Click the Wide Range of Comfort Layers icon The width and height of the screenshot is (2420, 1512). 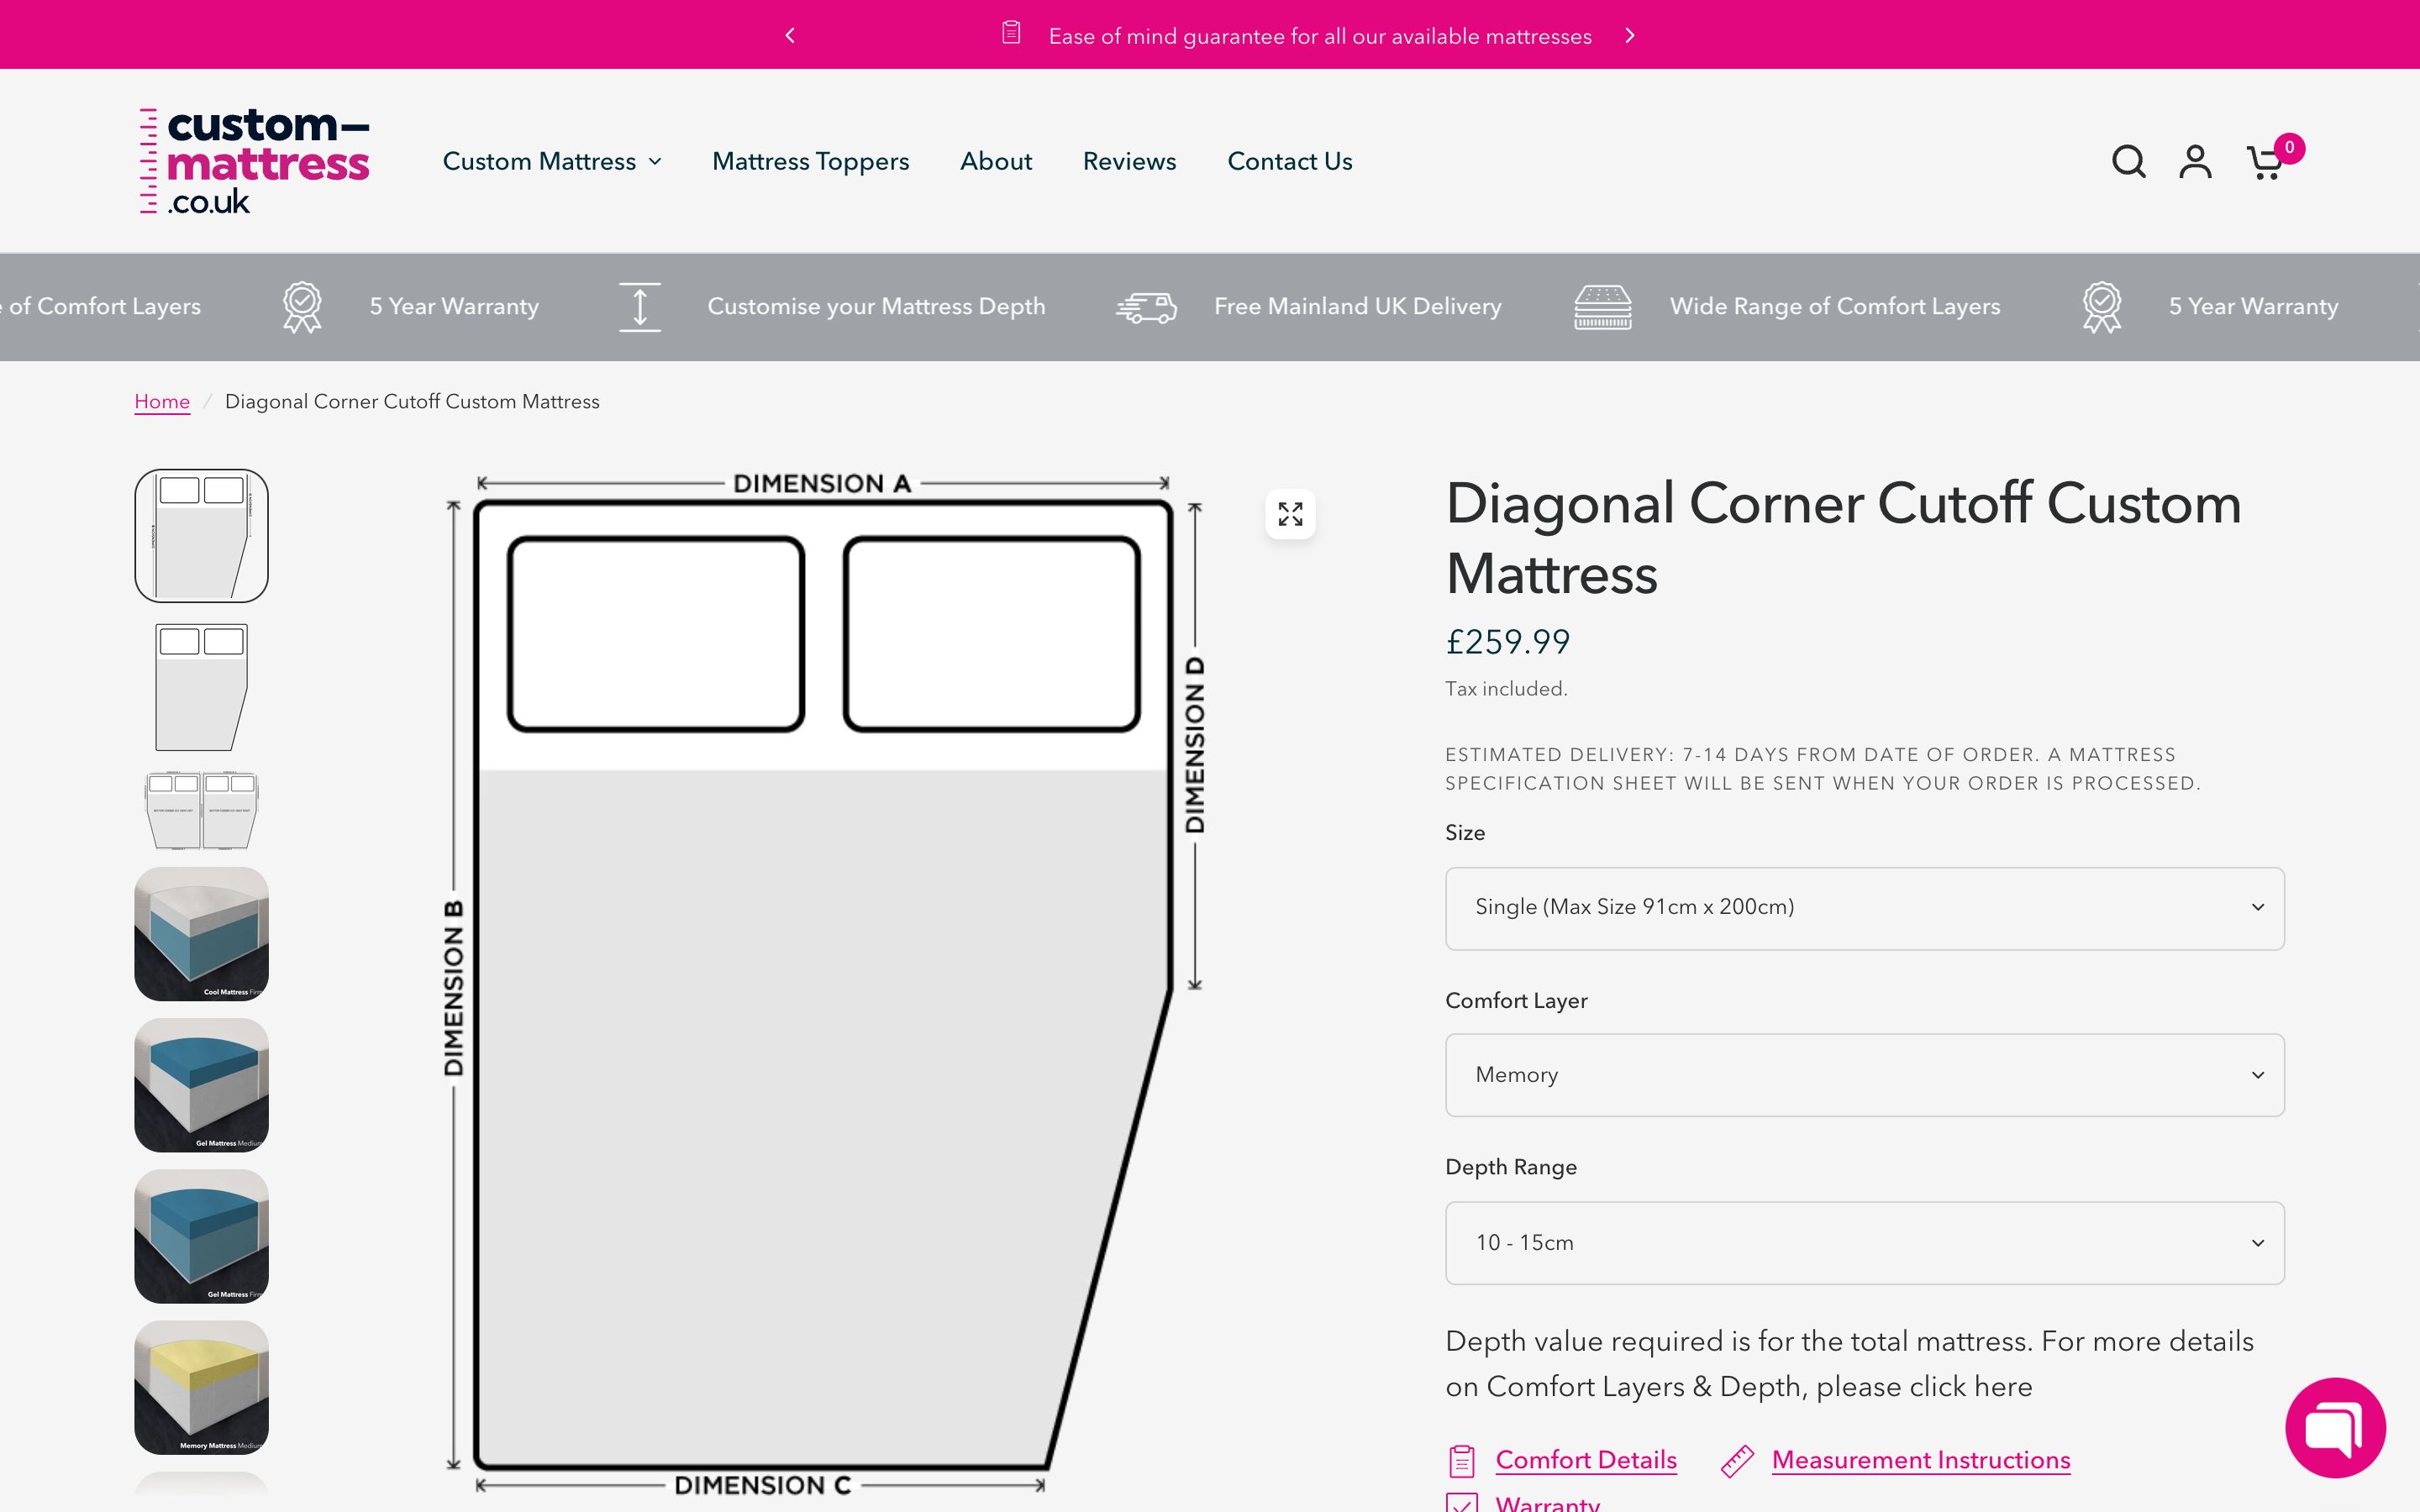tap(1604, 306)
